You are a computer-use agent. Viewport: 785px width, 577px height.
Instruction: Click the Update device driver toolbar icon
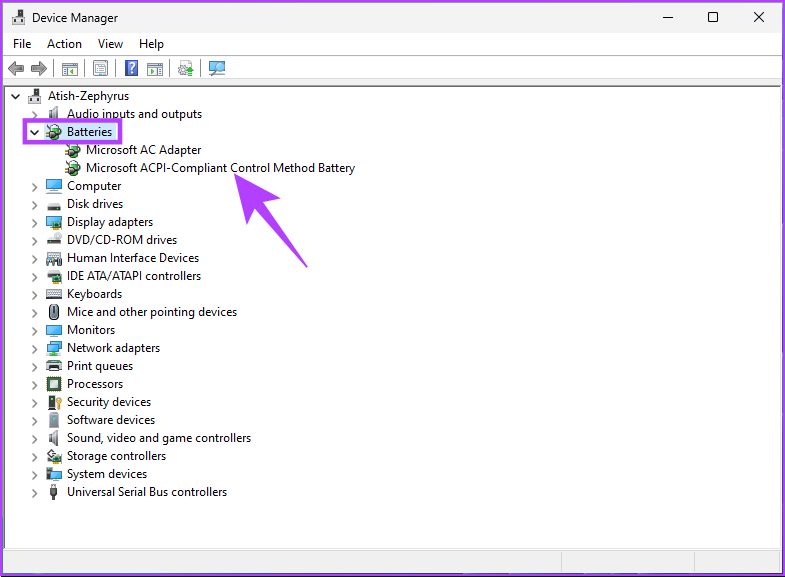point(186,68)
